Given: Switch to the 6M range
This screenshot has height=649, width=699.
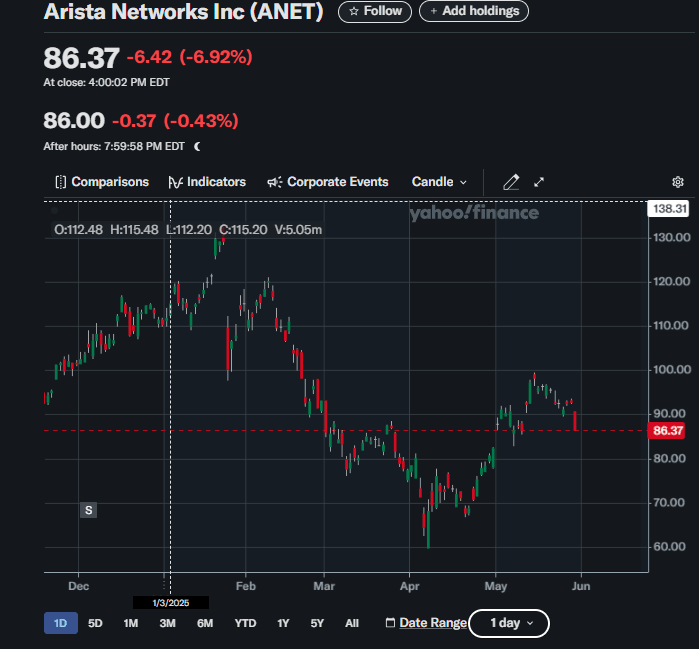Looking at the screenshot, I should [x=205, y=623].
